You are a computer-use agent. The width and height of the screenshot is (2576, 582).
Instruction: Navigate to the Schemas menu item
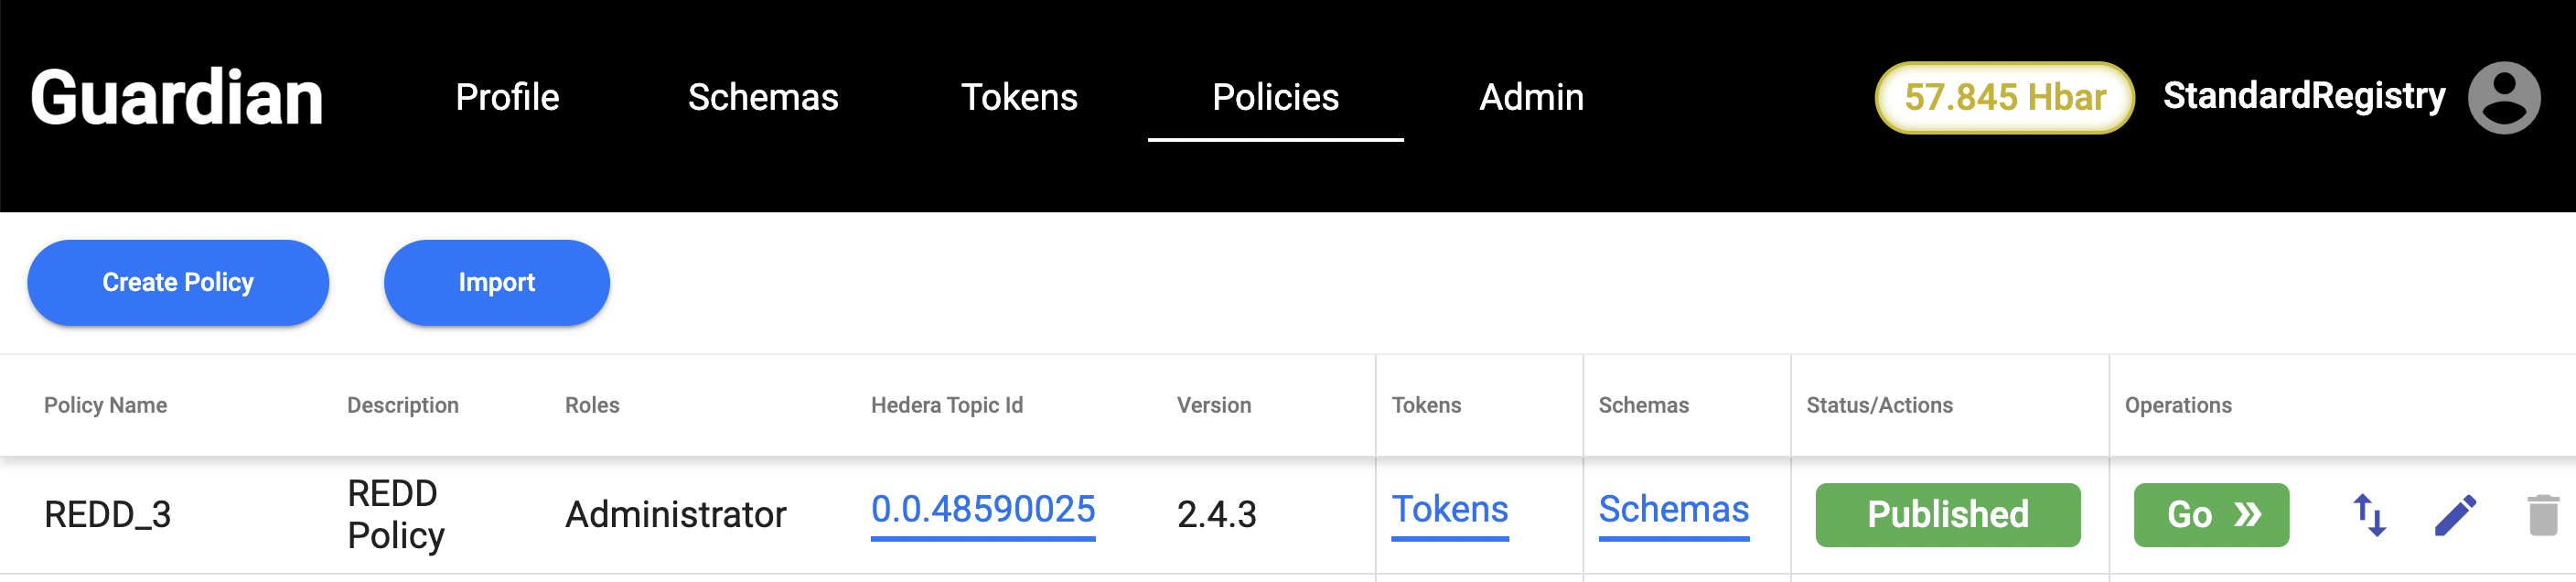763,97
